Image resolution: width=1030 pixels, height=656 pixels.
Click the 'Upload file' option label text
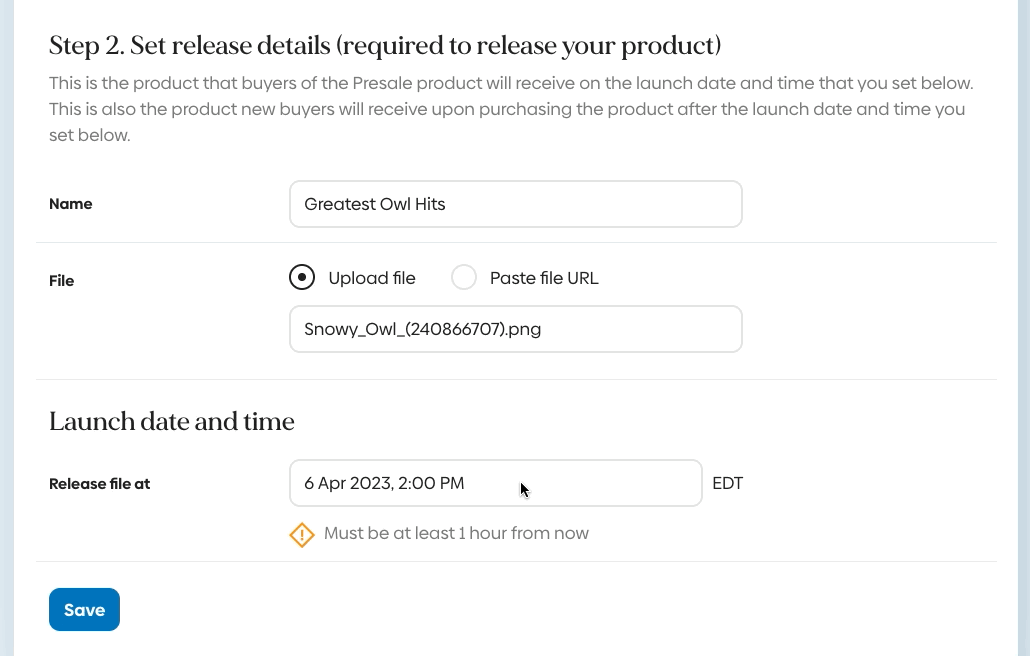click(372, 278)
